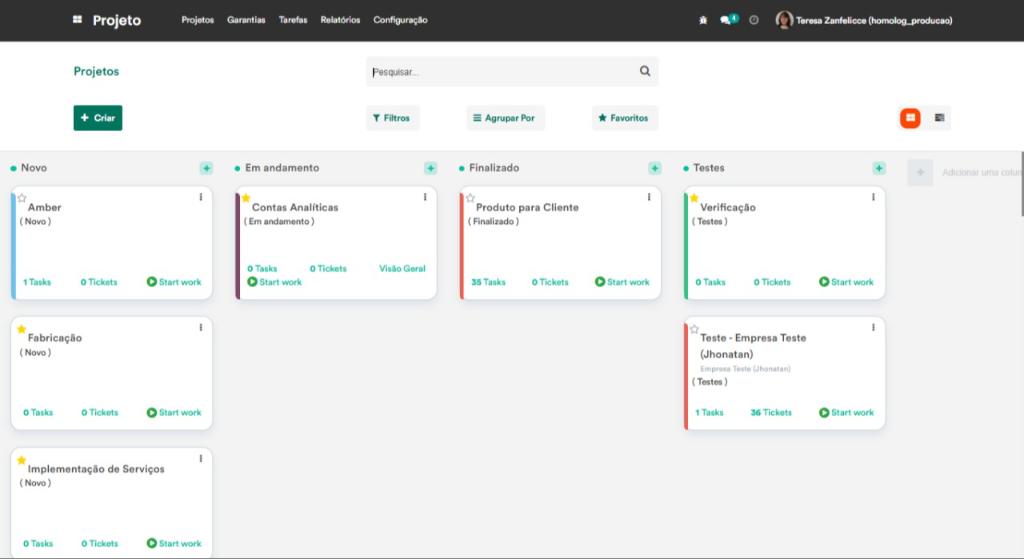The image size is (1024, 559).
Task: Click the Pesquisar search field
Action: tap(500, 72)
